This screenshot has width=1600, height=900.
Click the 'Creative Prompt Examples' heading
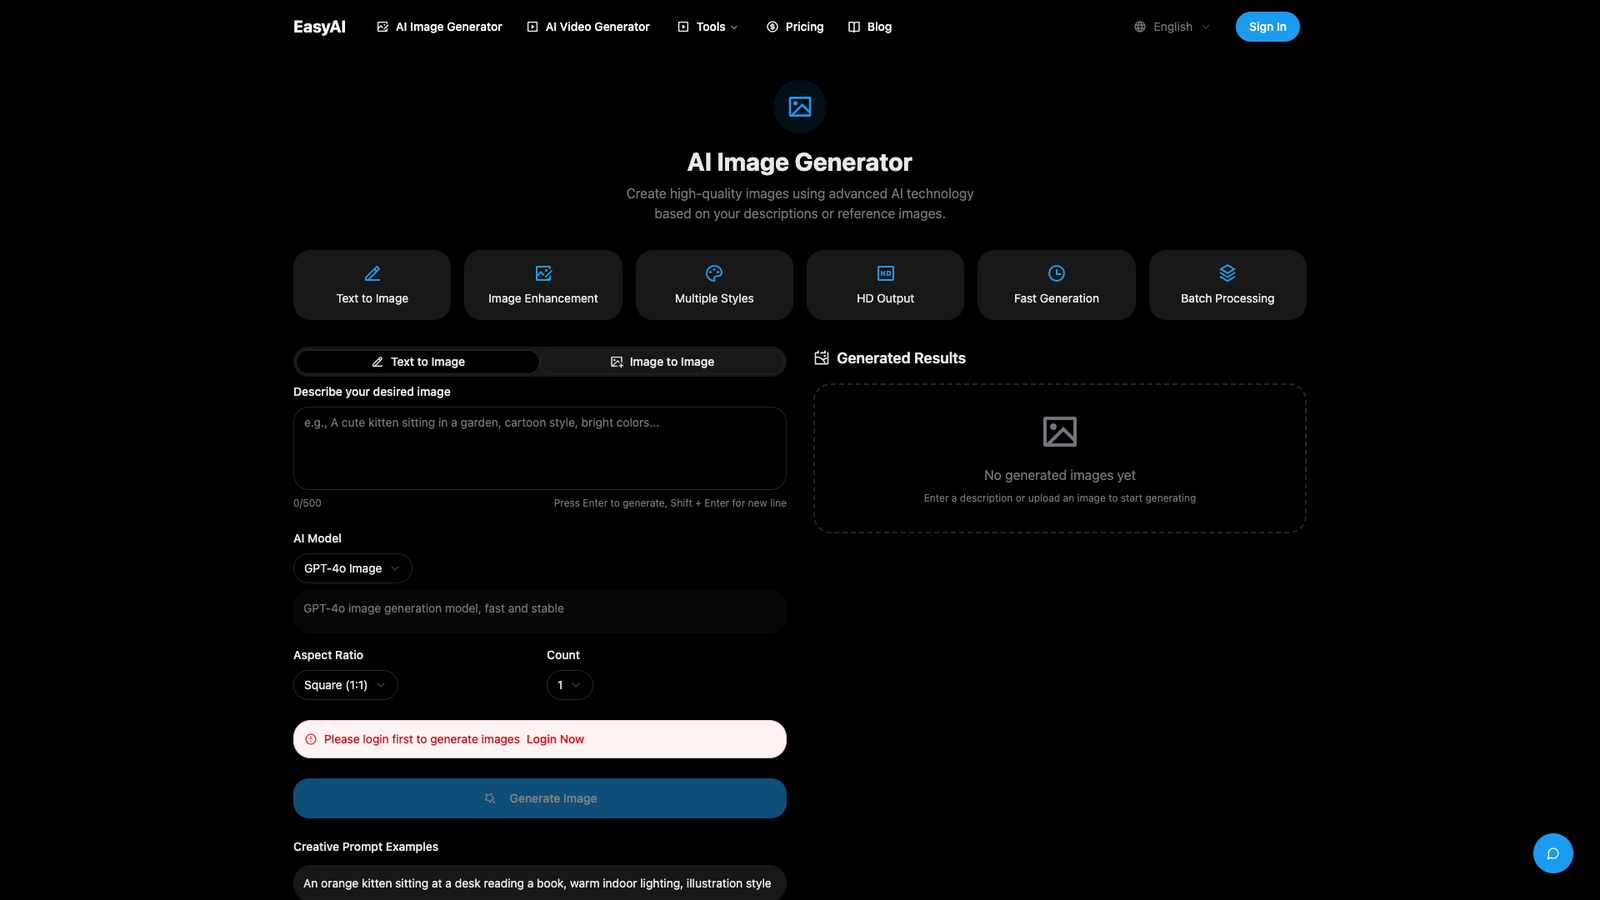coord(366,846)
